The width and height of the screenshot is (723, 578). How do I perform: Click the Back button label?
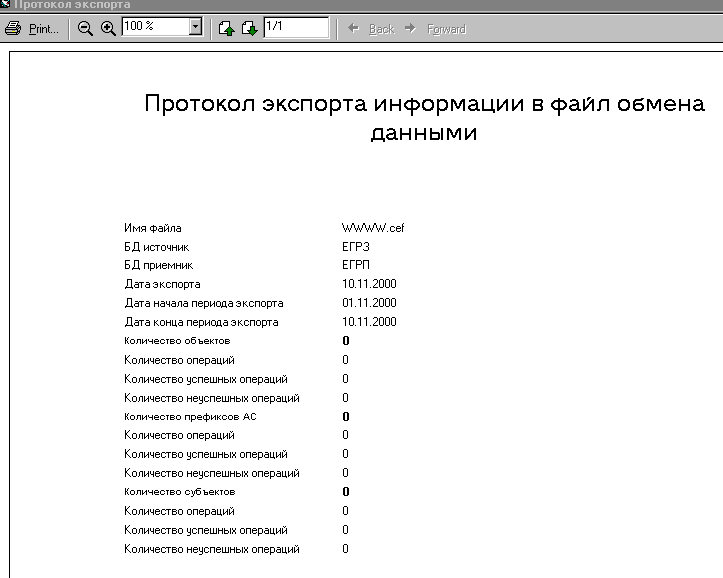coord(382,29)
